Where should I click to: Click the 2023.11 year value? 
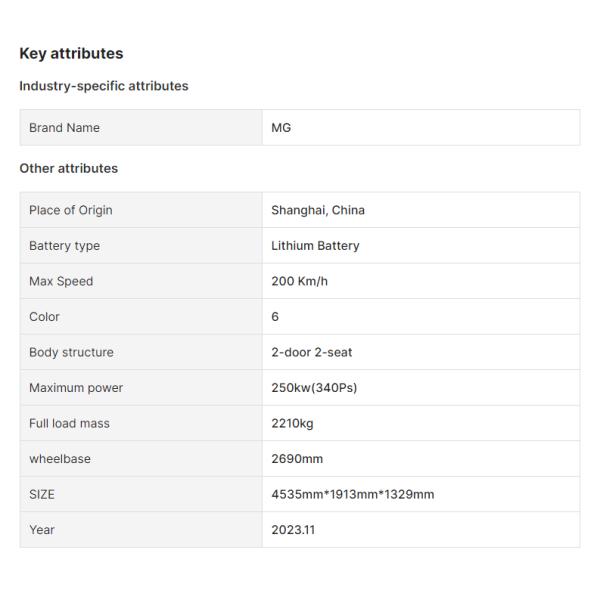[293, 530]
